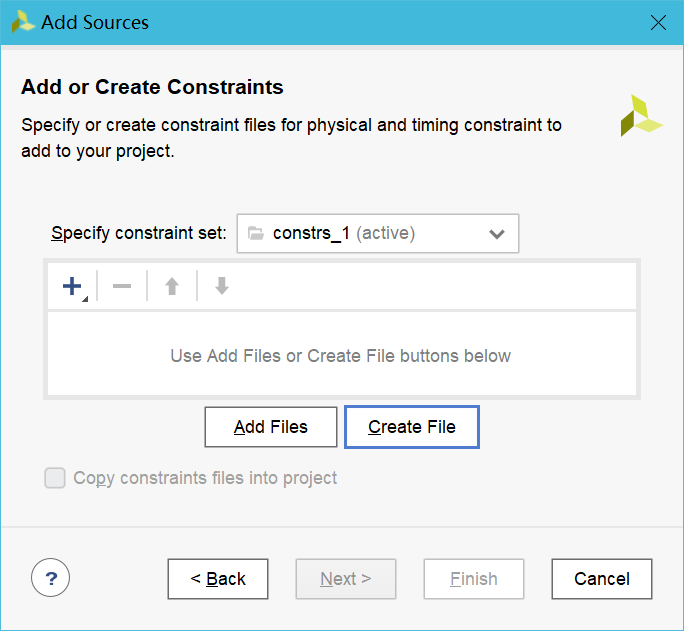Click the Create File button
Image resolution: width=684 pixels, height=631 pixels.
click(x=412, y=427)
